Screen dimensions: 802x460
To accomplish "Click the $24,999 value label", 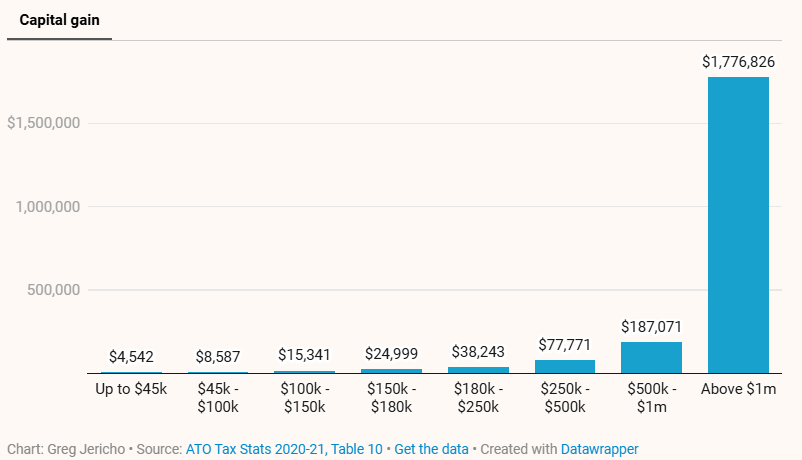I will [x=391, y=354].
